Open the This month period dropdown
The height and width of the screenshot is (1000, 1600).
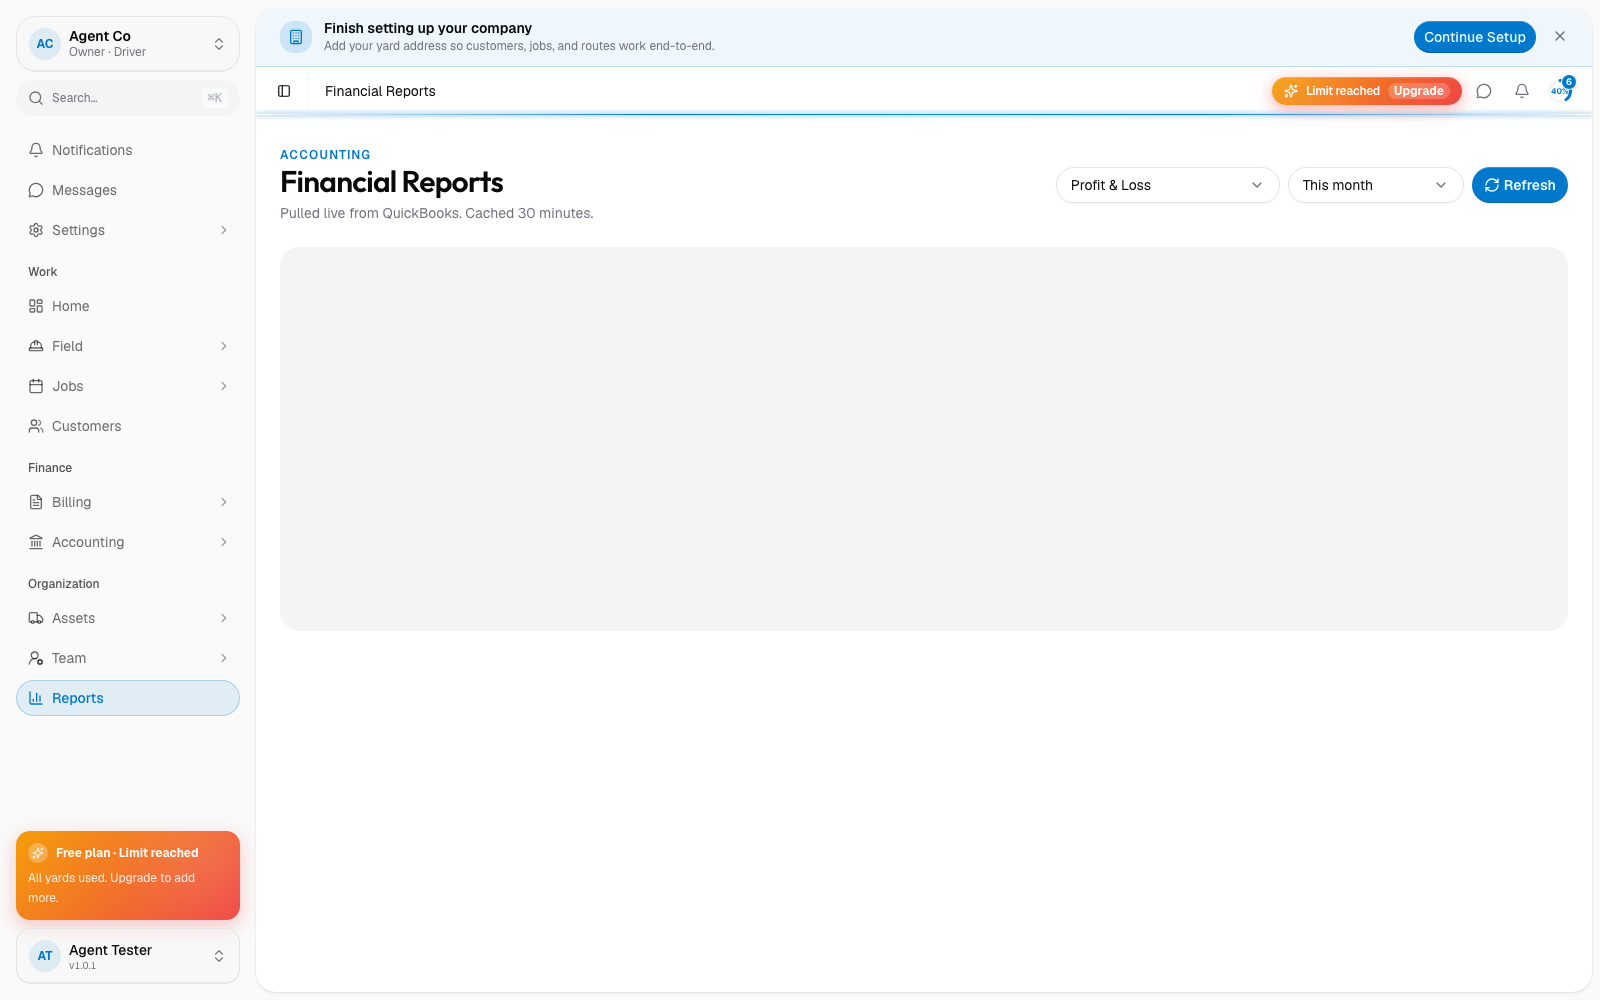(x=1375, y=185)
